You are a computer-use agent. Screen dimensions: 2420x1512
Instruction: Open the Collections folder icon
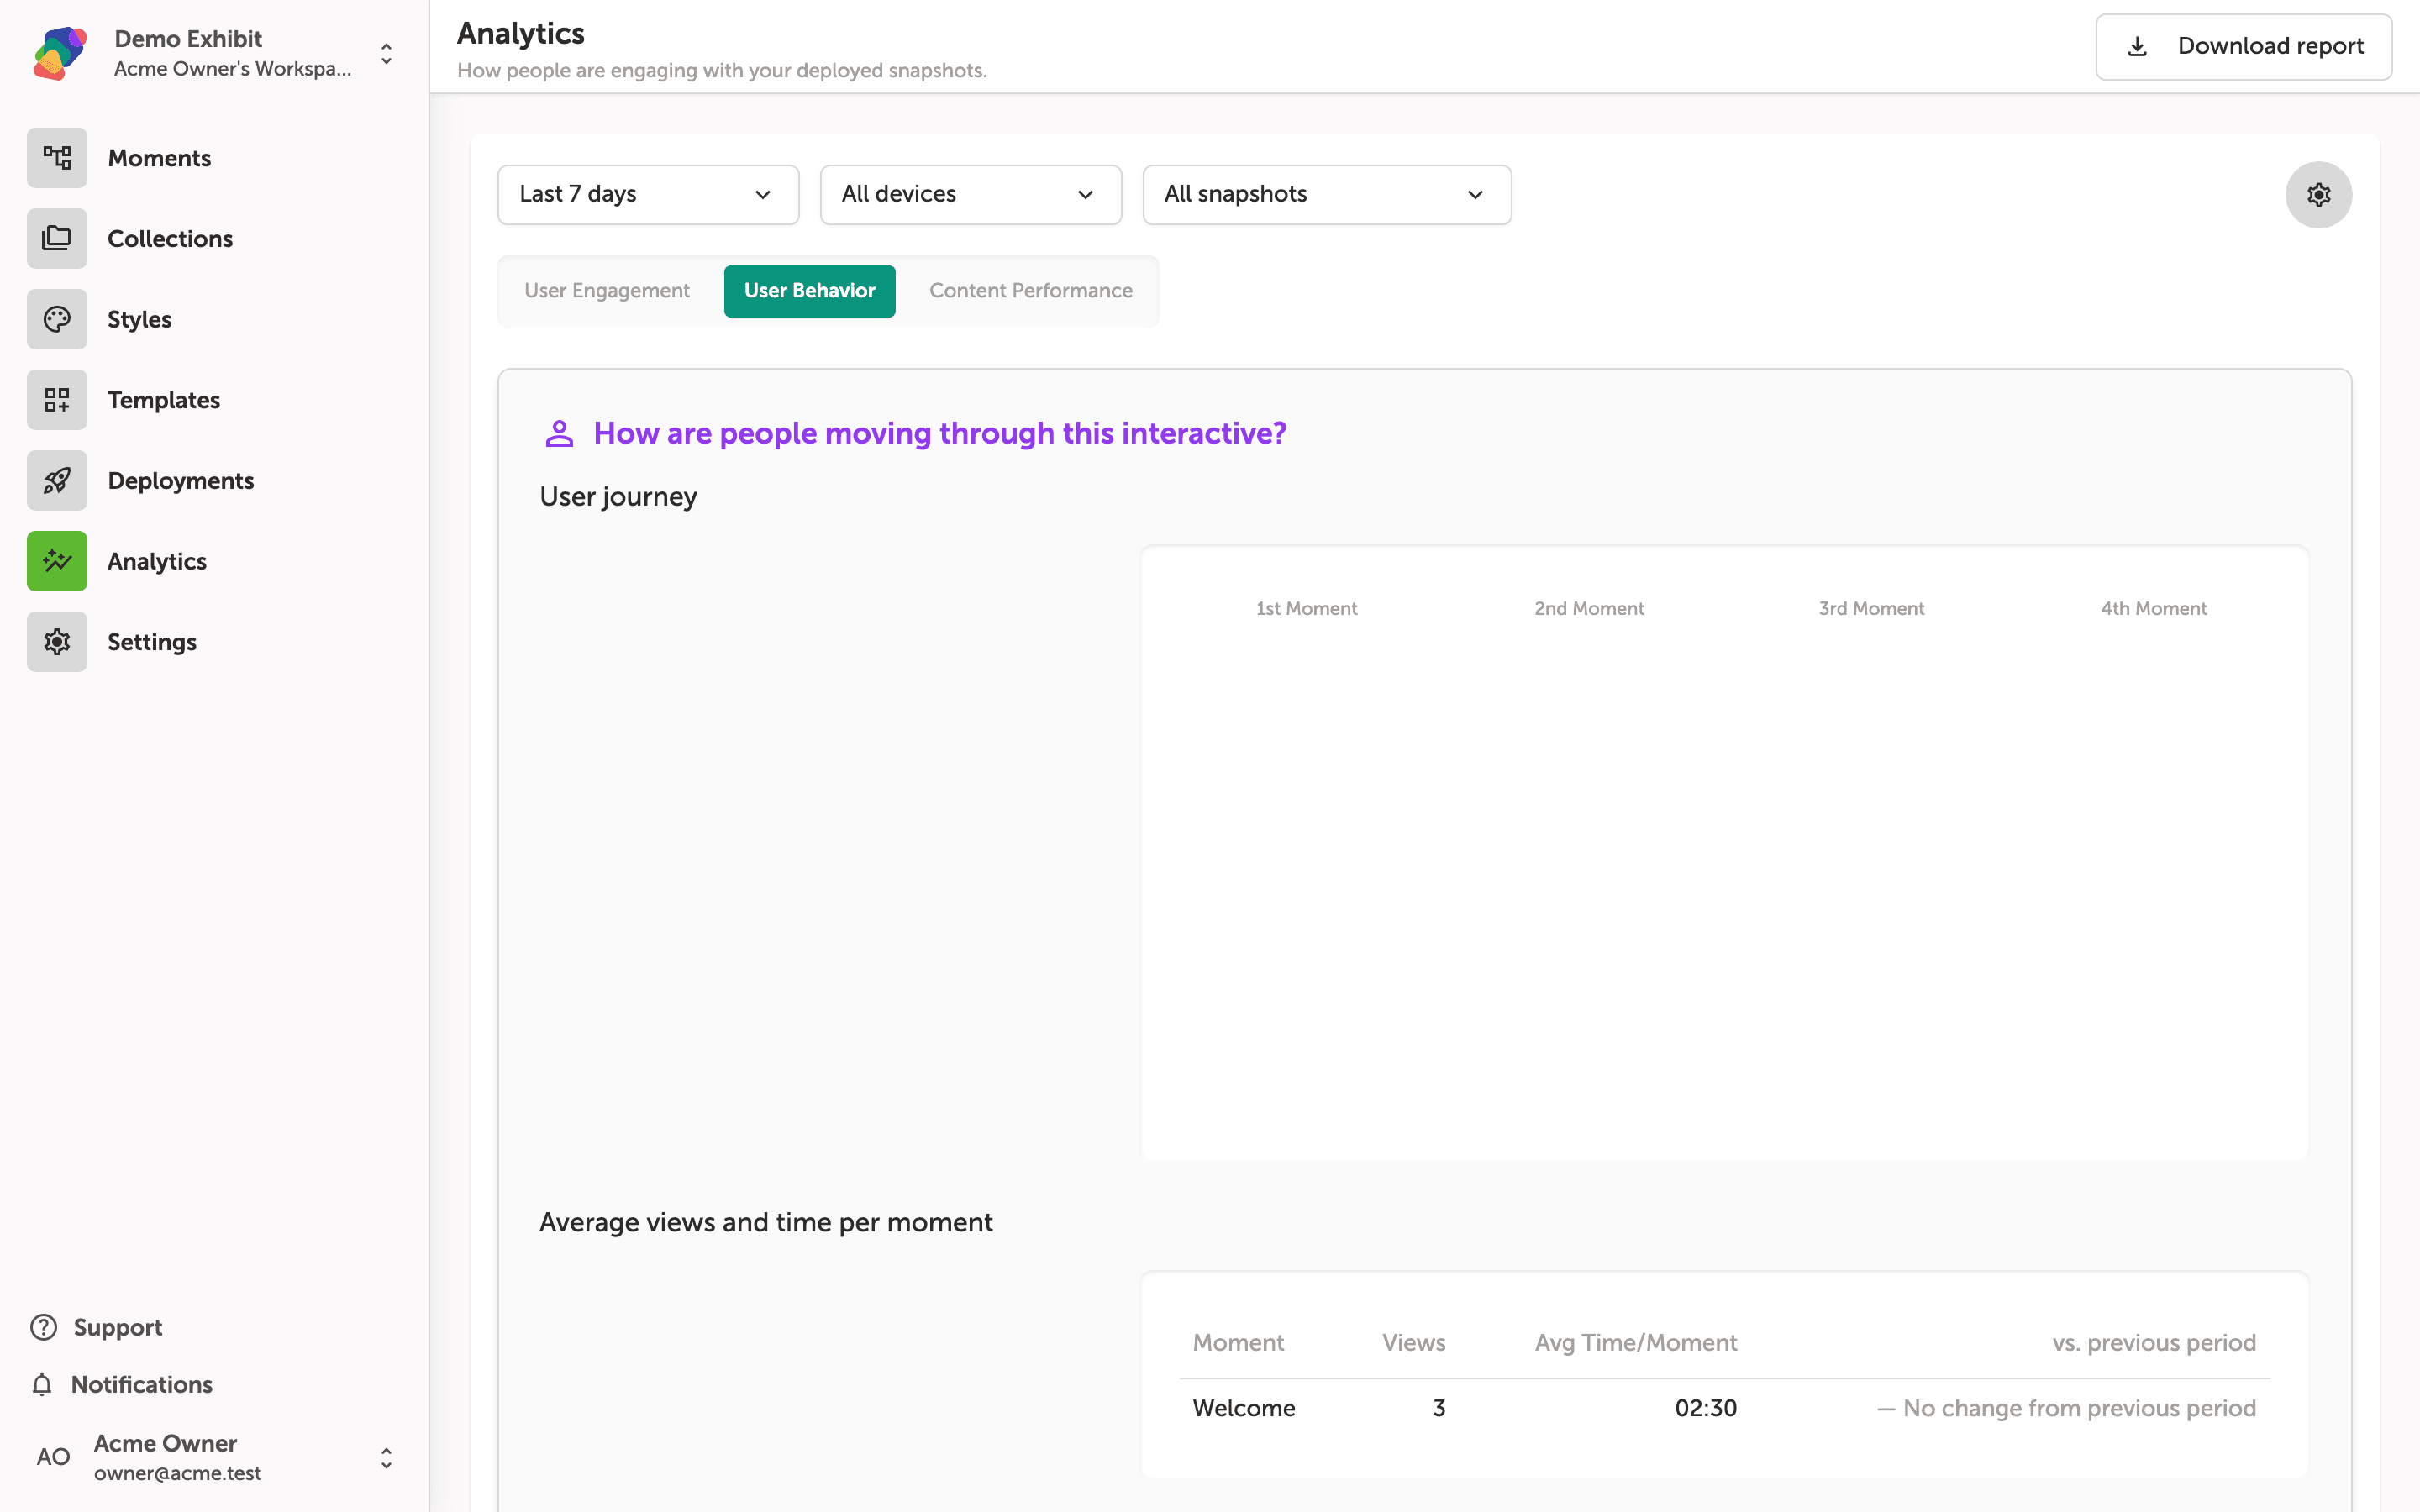pos(57,239)
